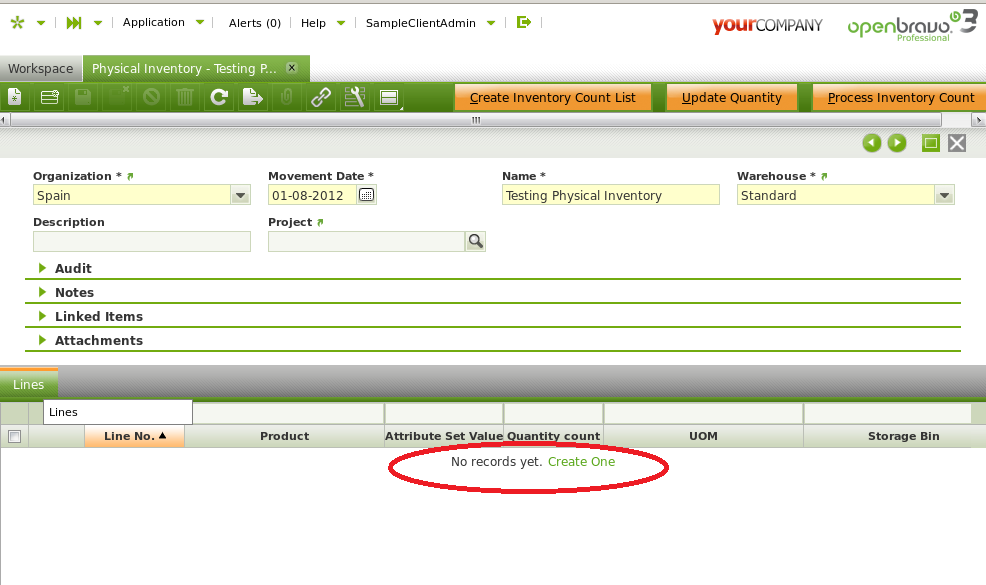986x585 pixels.
Task: Click the Process Inventory Count button
Action: coord(900,98)
